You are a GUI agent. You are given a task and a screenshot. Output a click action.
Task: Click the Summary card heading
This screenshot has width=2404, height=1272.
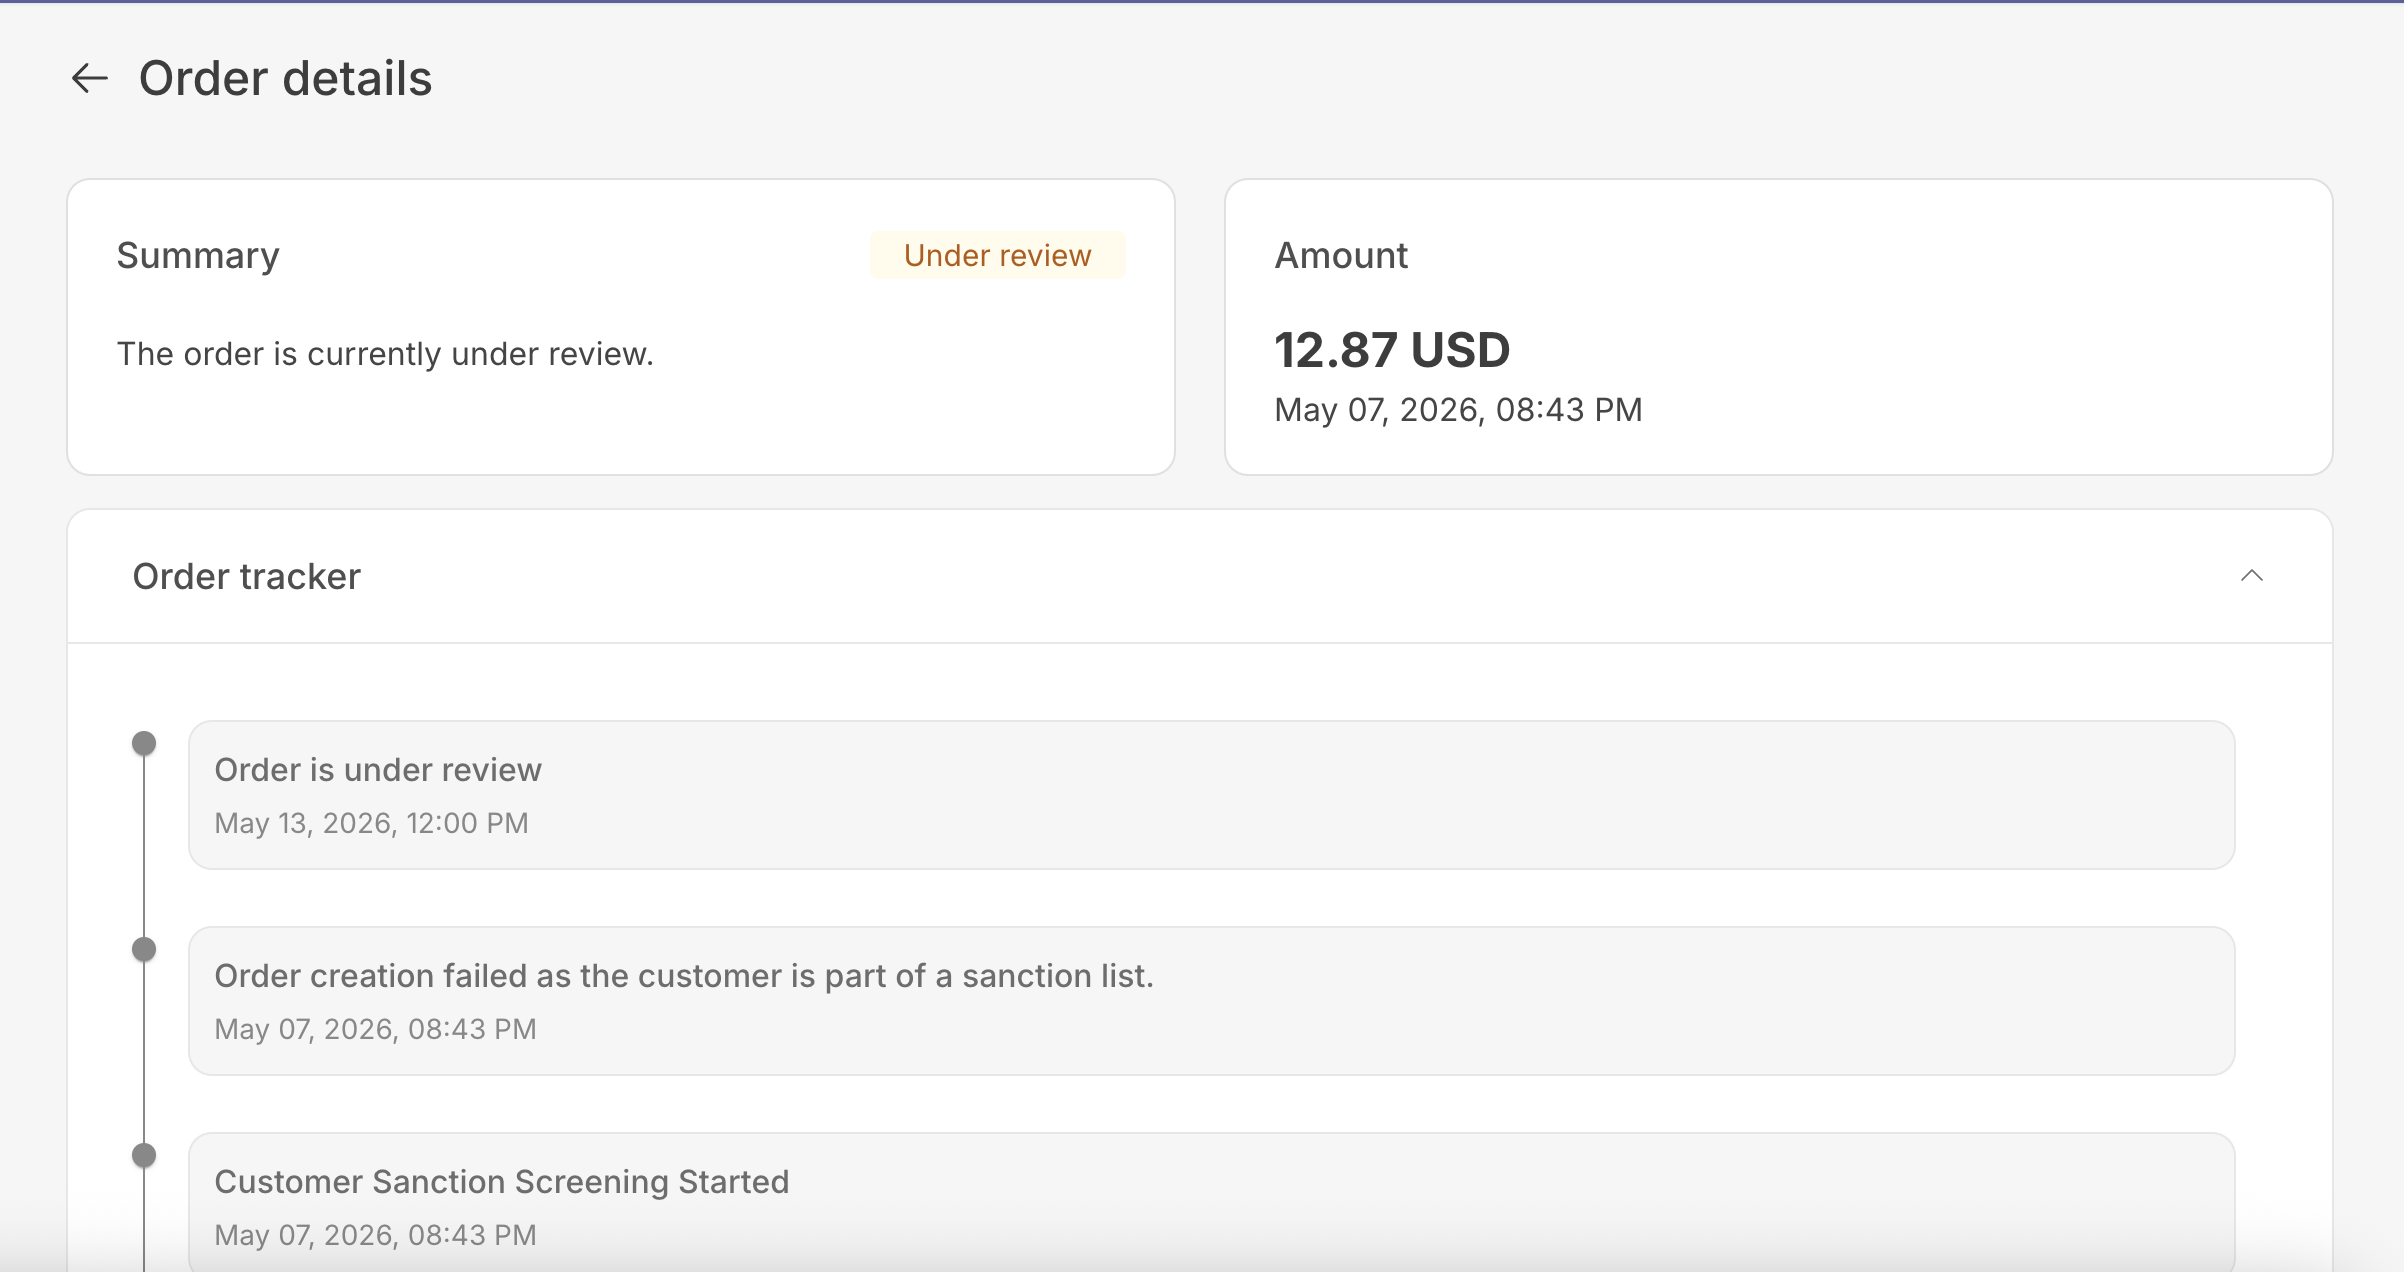198,255
